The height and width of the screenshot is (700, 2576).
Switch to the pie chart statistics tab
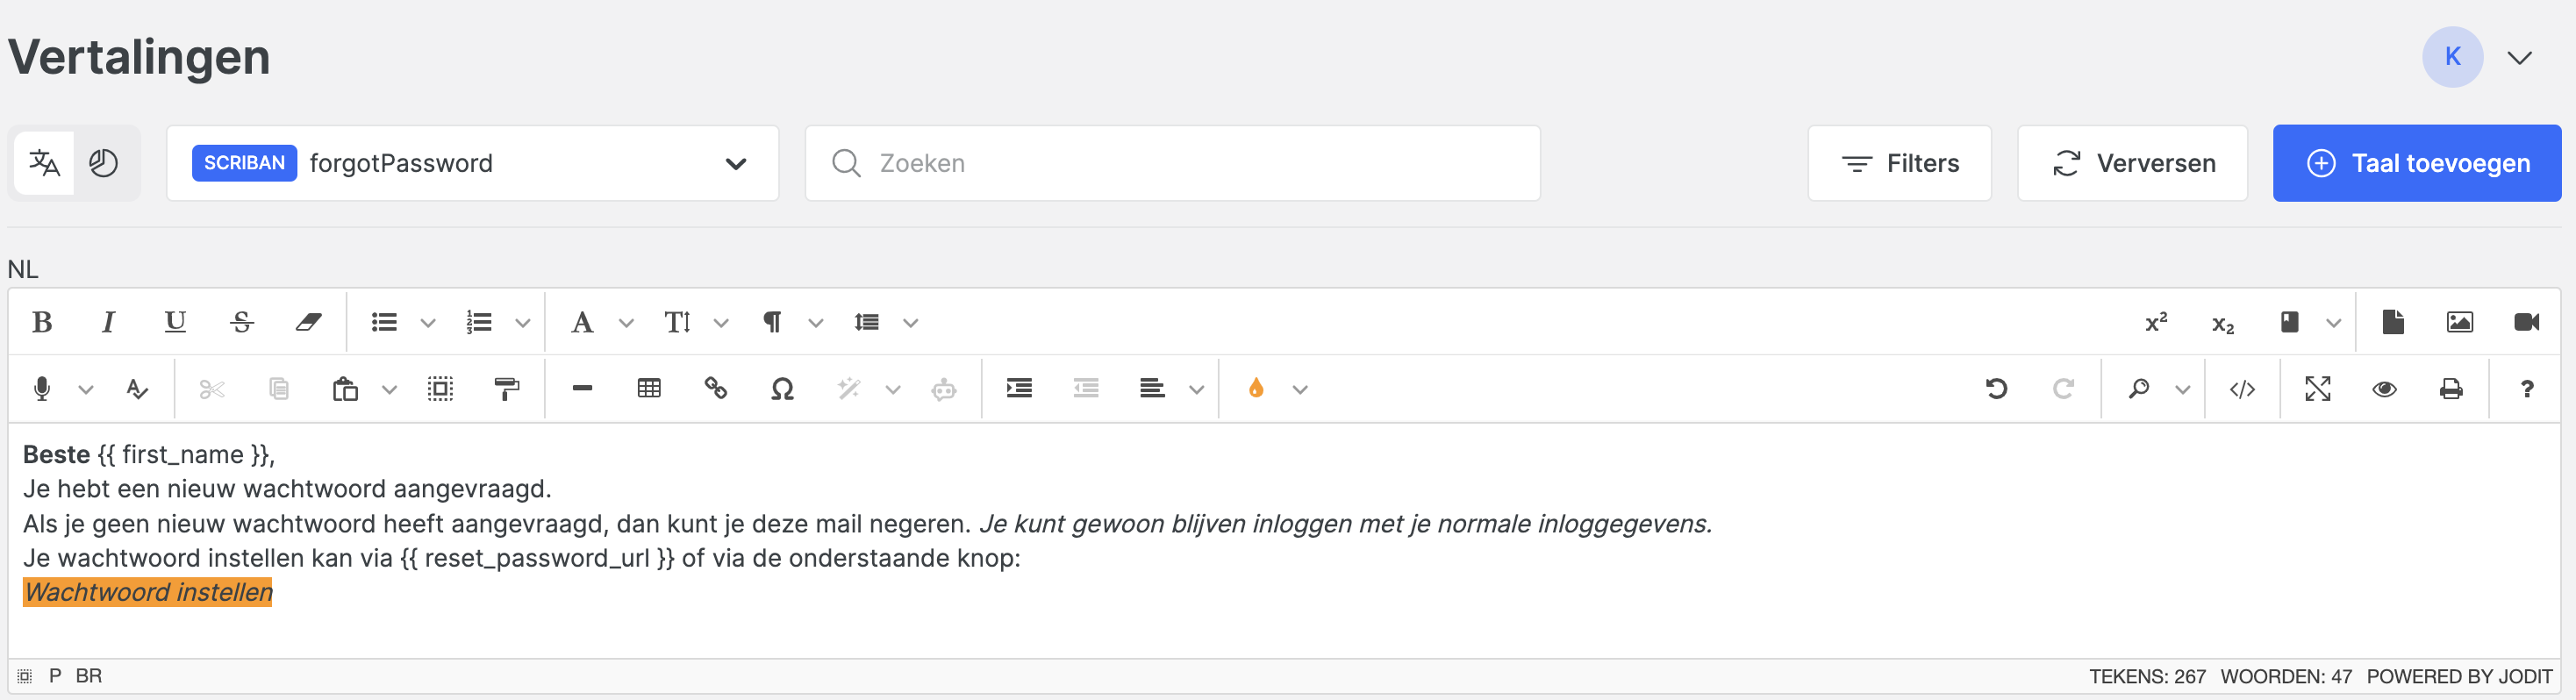[104, 163]
